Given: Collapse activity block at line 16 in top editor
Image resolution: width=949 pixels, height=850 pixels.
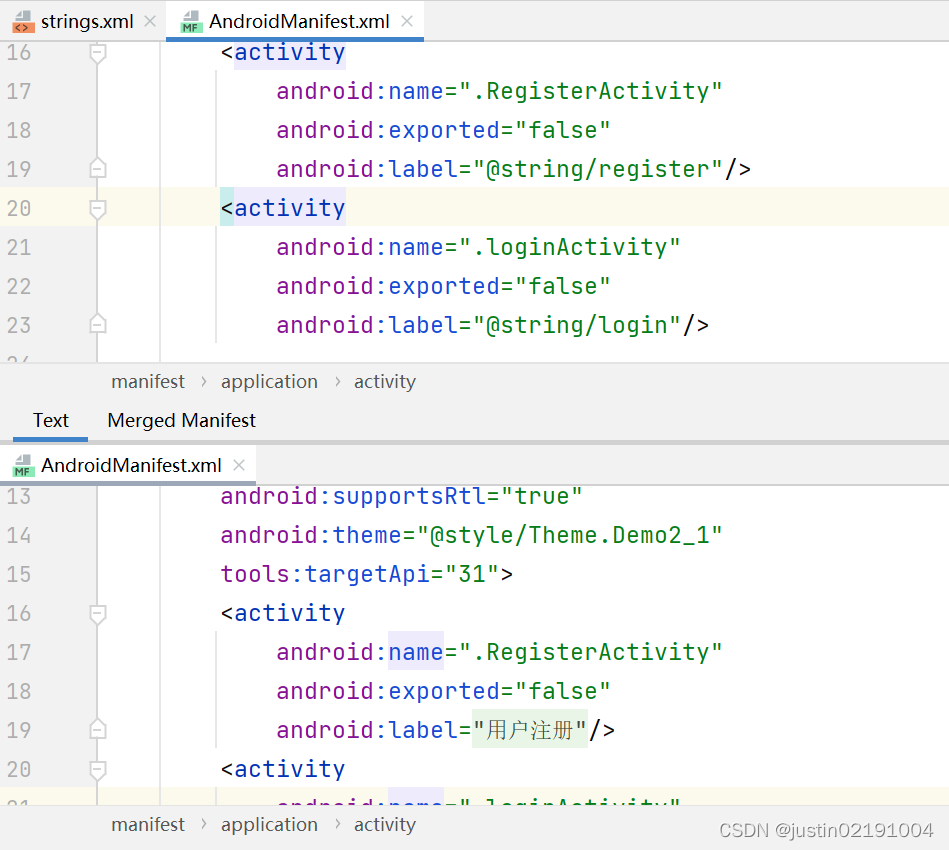Looking at the screenshot, I should point(97,53).
